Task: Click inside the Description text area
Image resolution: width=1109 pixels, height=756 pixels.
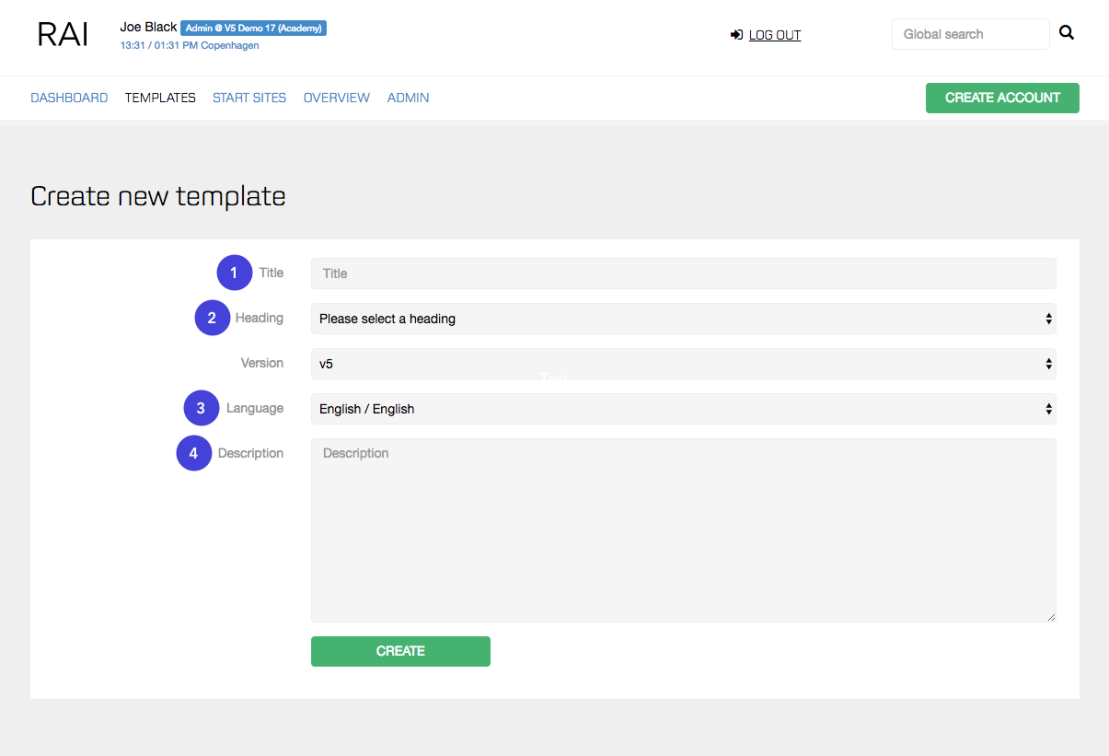Action: click(683, 530)
